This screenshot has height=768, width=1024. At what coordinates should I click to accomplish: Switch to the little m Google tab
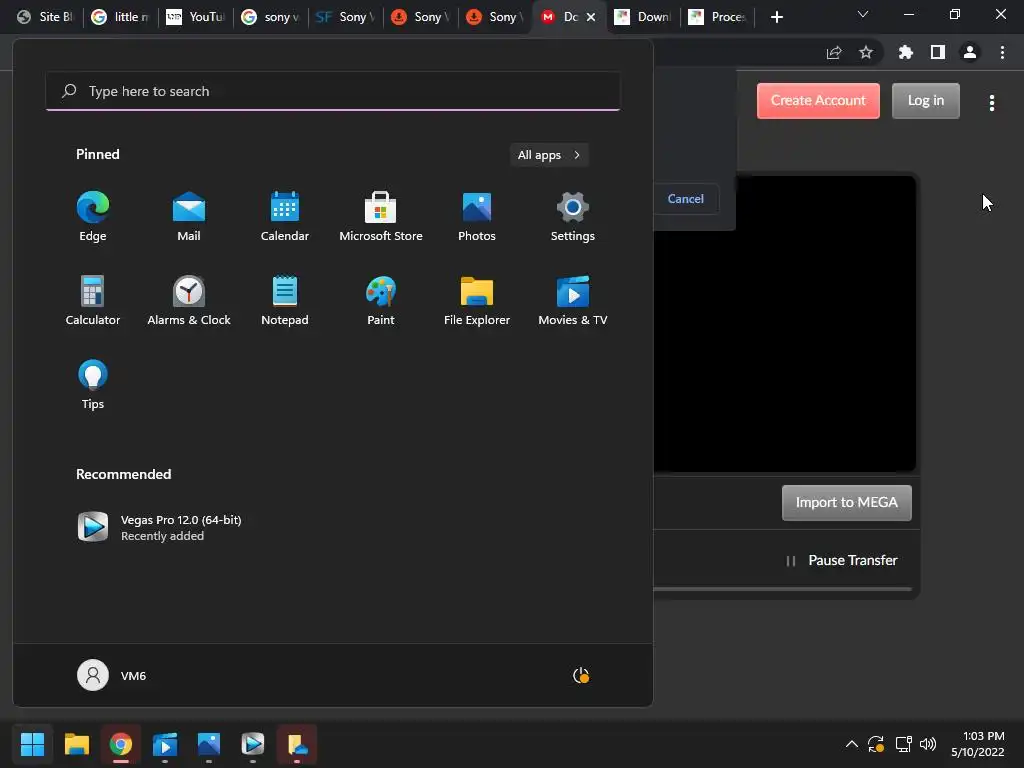pyautogui.click(x=121, y=17)
